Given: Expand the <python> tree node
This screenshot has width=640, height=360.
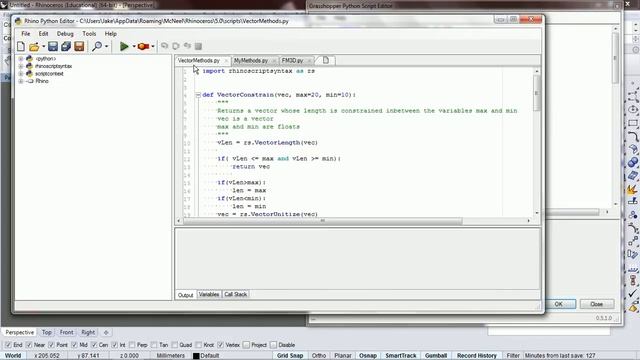Looking at the screenshot, I should [x=21, y=59].
